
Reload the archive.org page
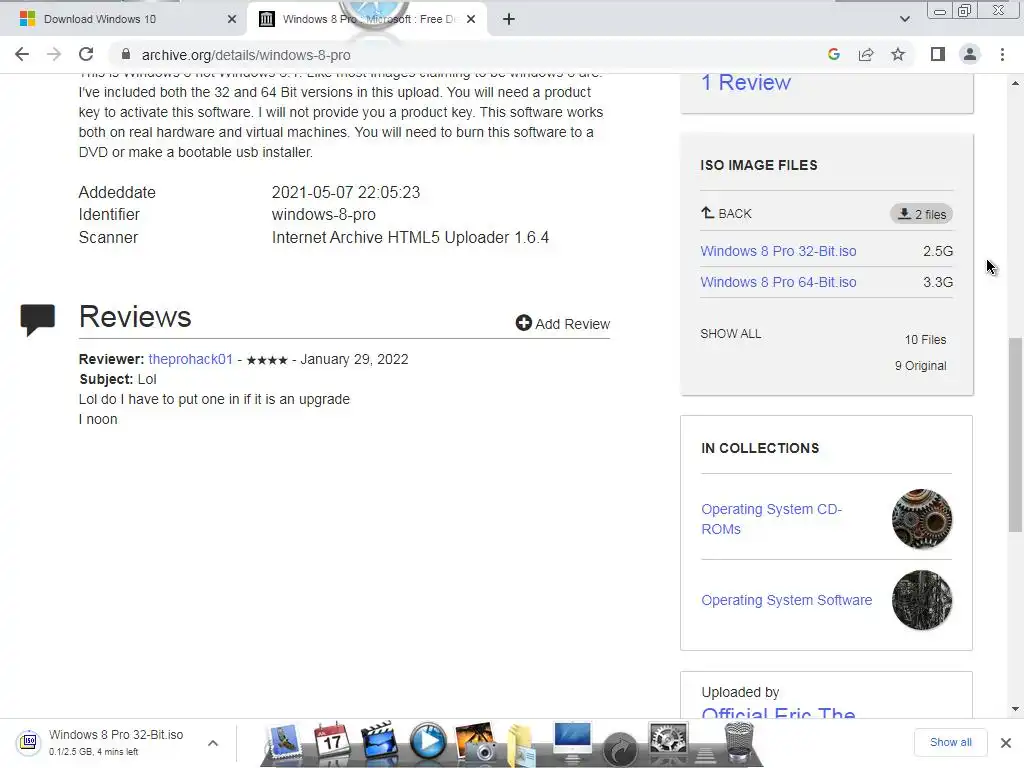pyautogui.click(x=86, y=54)
